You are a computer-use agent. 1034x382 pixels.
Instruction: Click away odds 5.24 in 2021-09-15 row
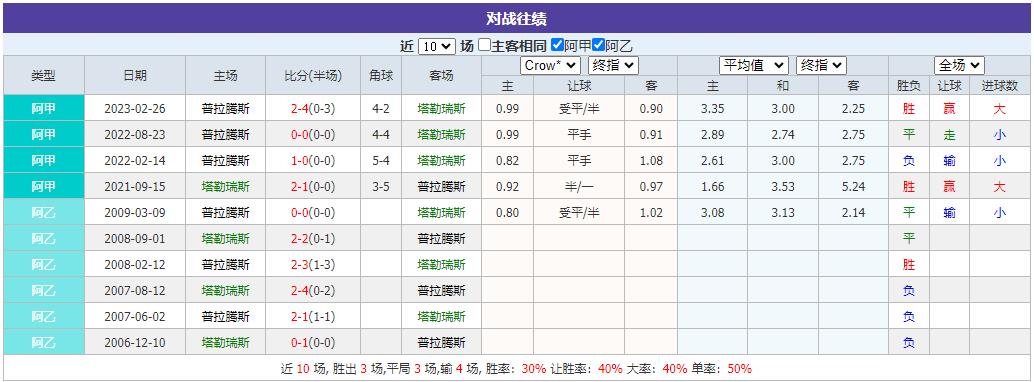(x=853, y=187)
